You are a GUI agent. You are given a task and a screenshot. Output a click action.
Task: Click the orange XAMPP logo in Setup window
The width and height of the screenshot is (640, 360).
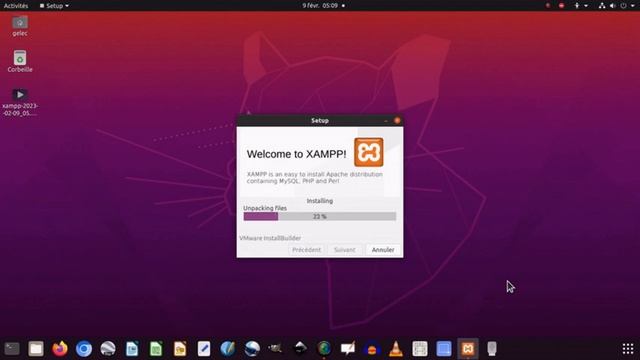pyautogui.click(x=369, y=152)
